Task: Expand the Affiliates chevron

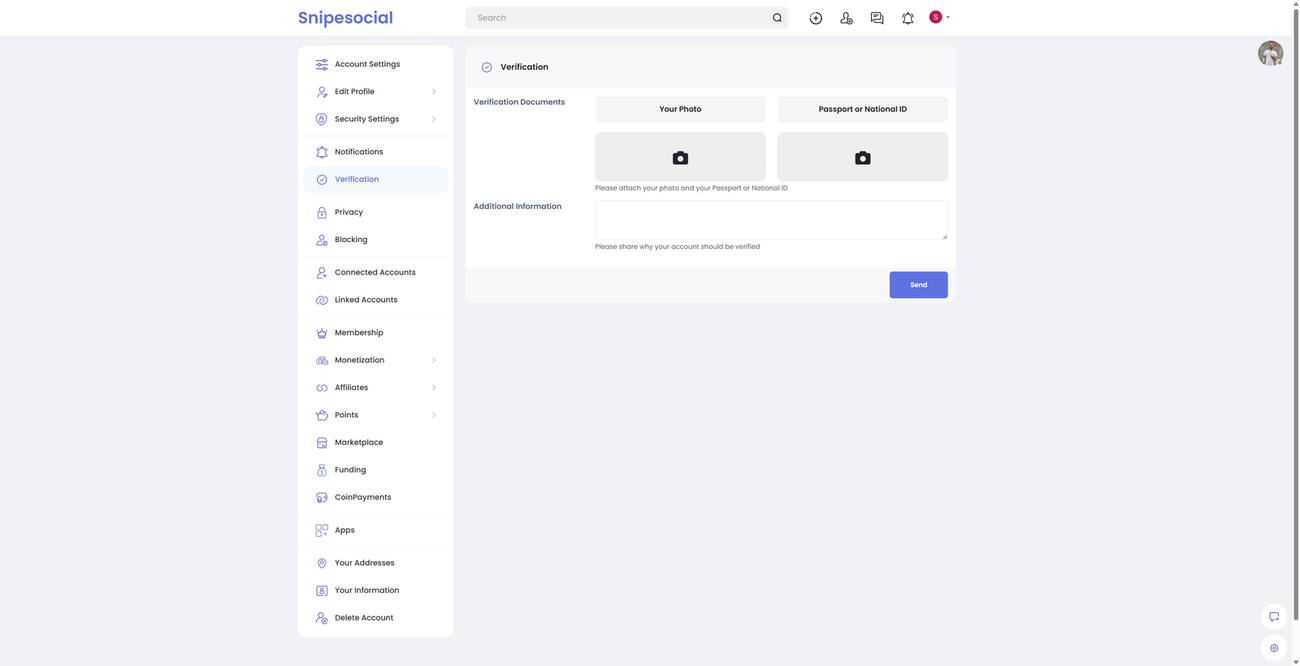Action: click(x=434, y=388)
